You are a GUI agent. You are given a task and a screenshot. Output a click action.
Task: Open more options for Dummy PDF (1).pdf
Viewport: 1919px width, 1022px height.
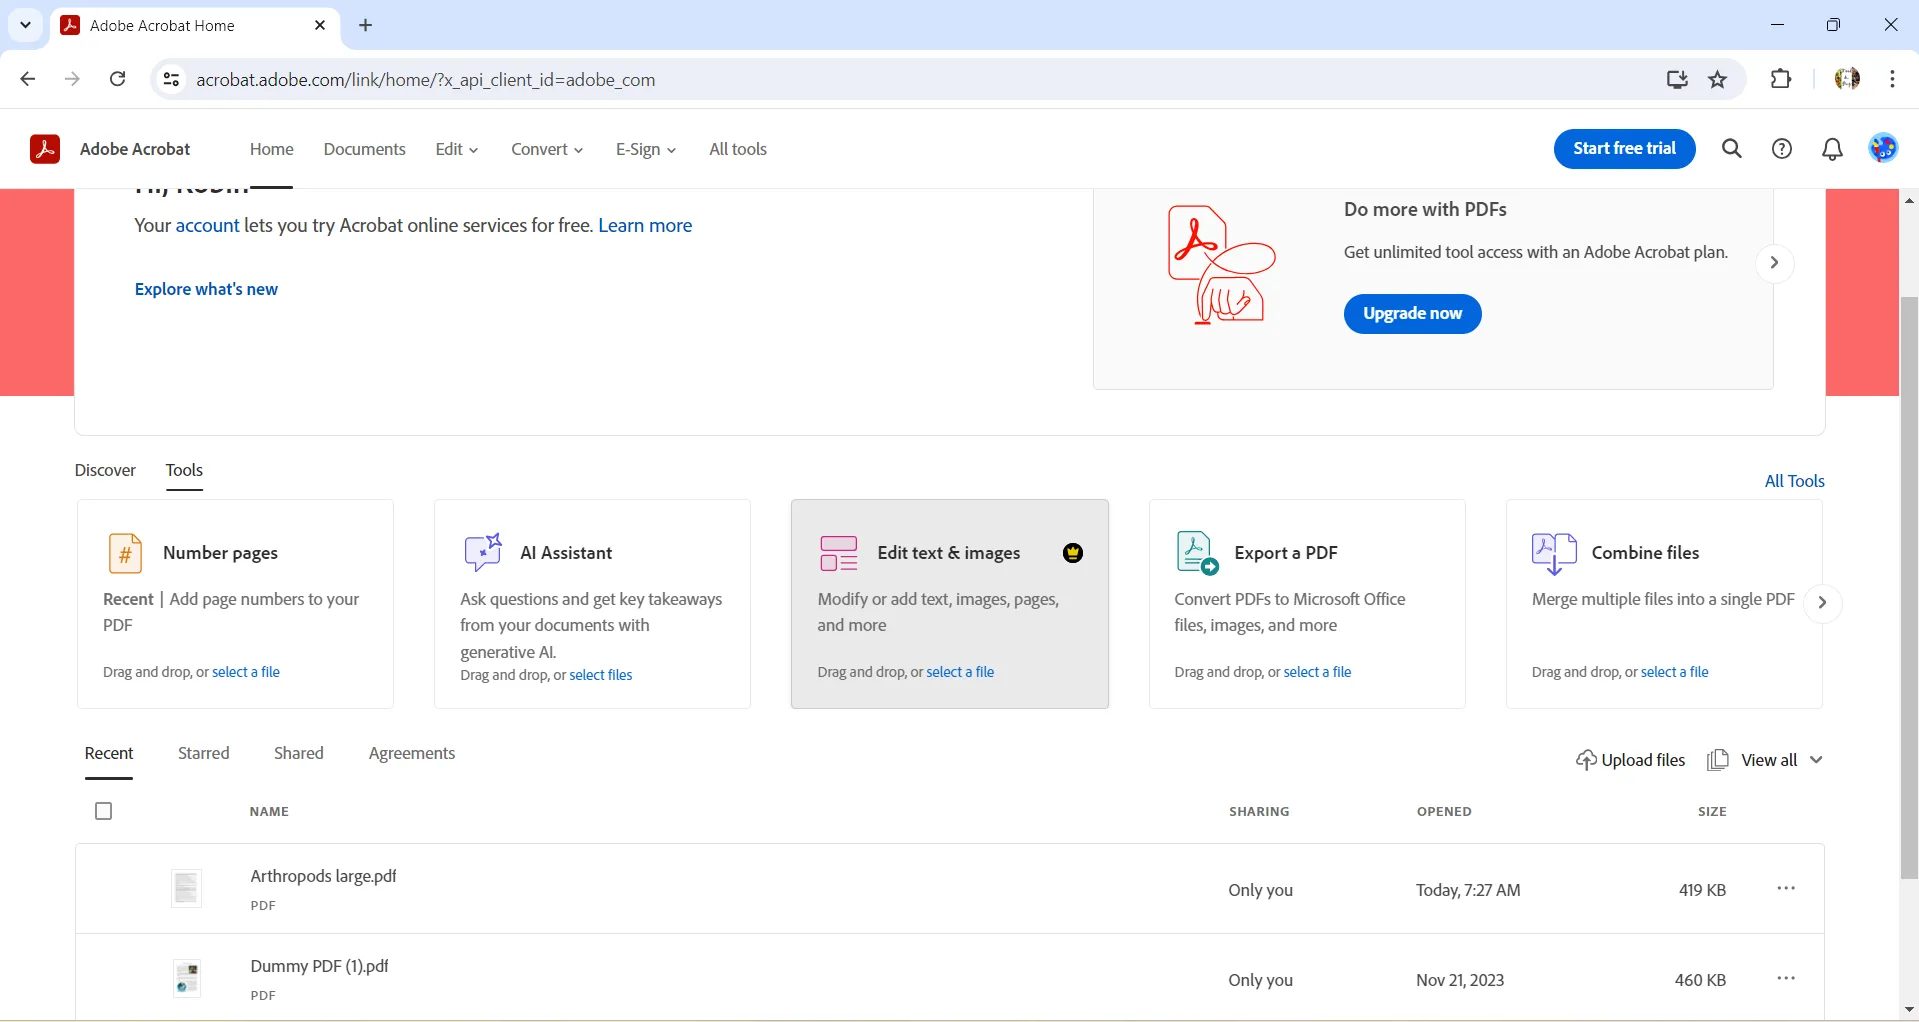1786,979
